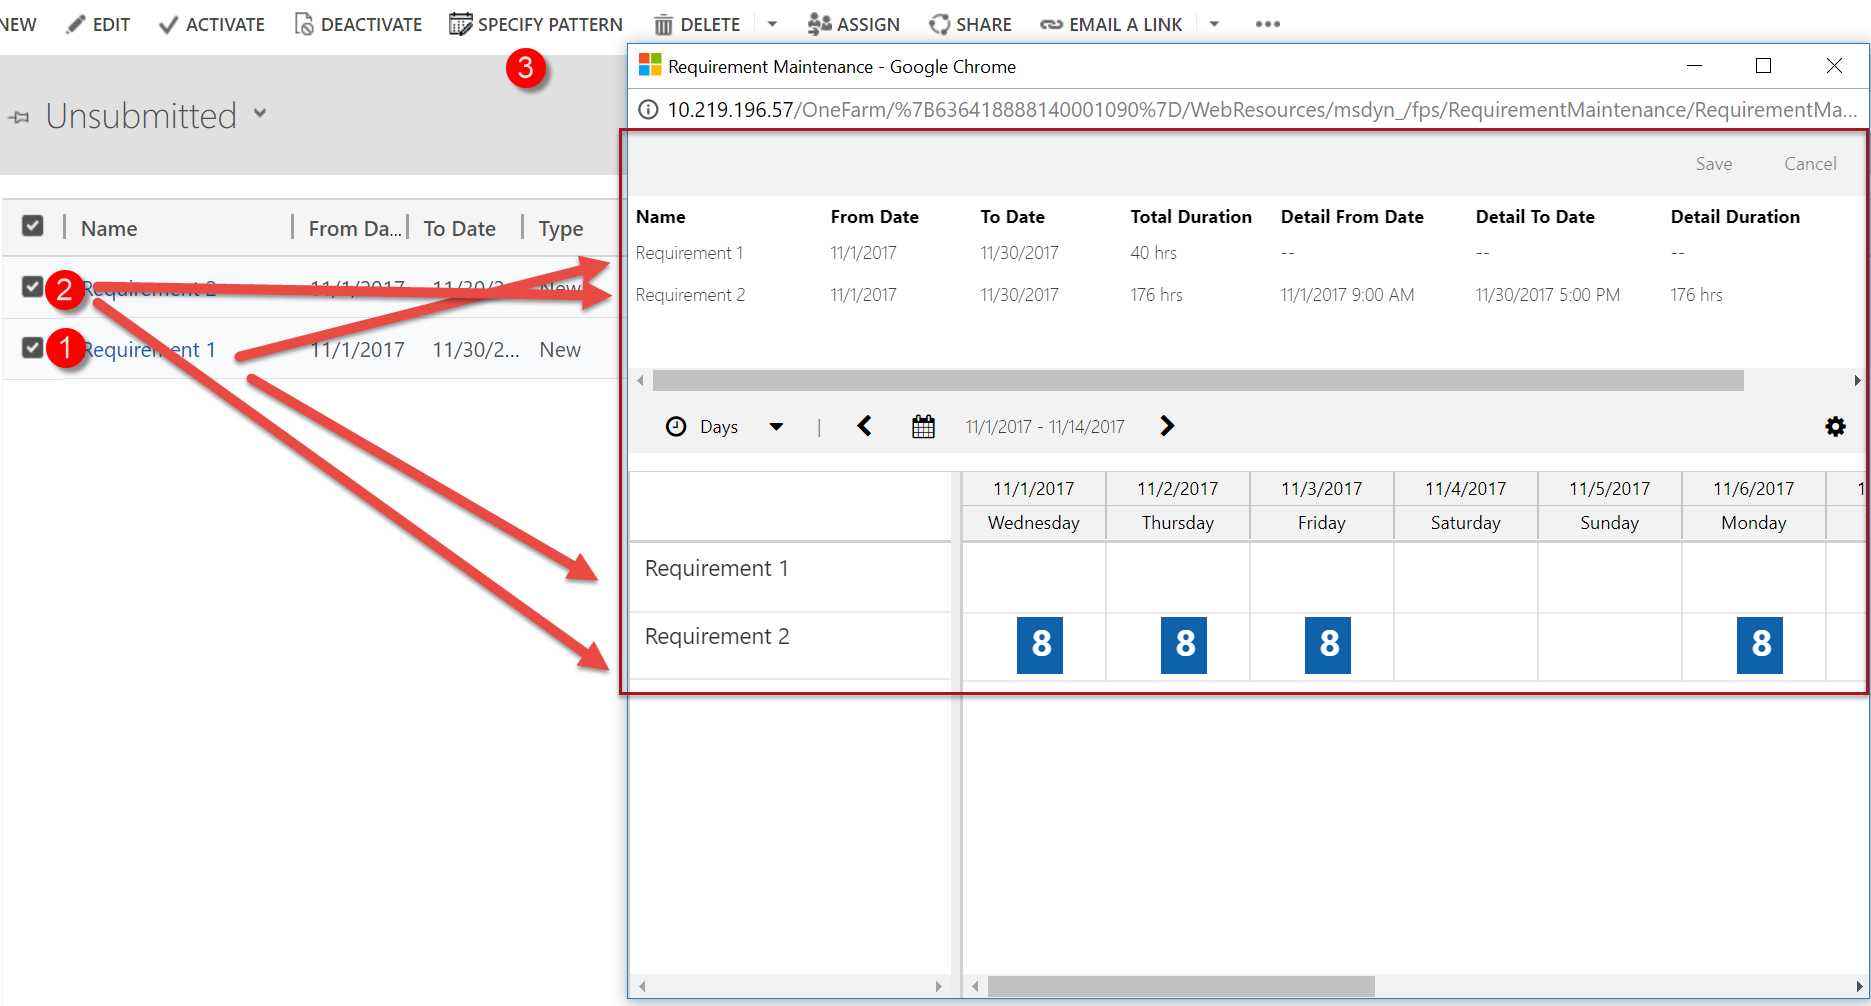Click the Save button
The height and width of the screenshot is (1006, 1871).
click(1713, 164)
